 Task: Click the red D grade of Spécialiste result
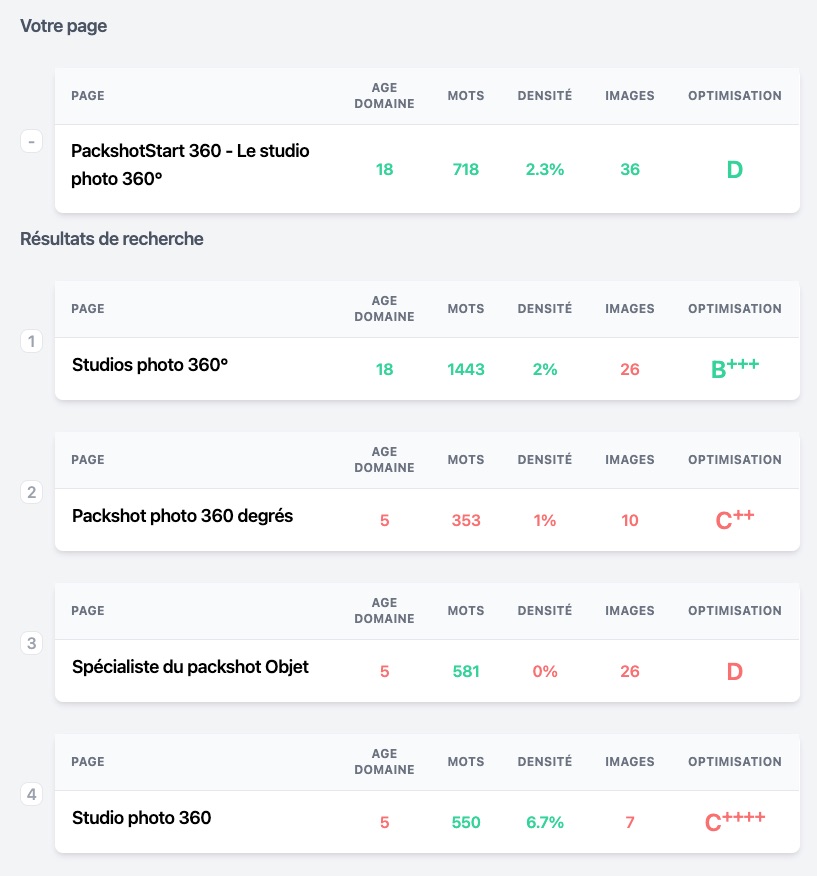coord(734,672)
